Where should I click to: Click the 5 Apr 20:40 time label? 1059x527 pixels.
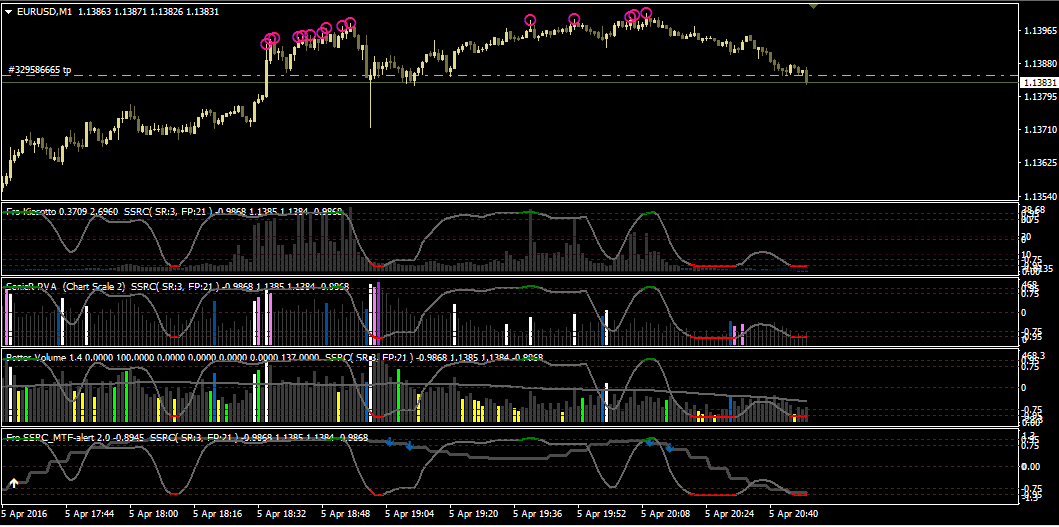pos(794,513)
